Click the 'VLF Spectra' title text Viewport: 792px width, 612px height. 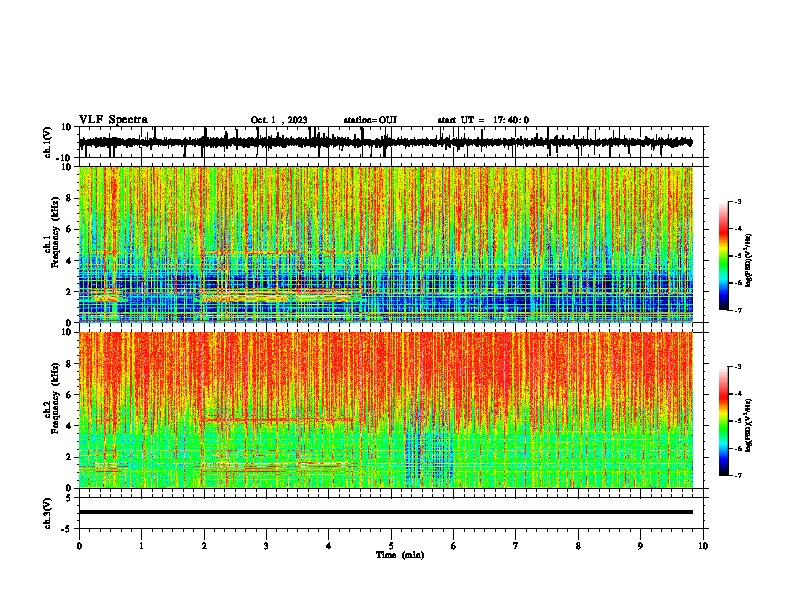point(113,120)
